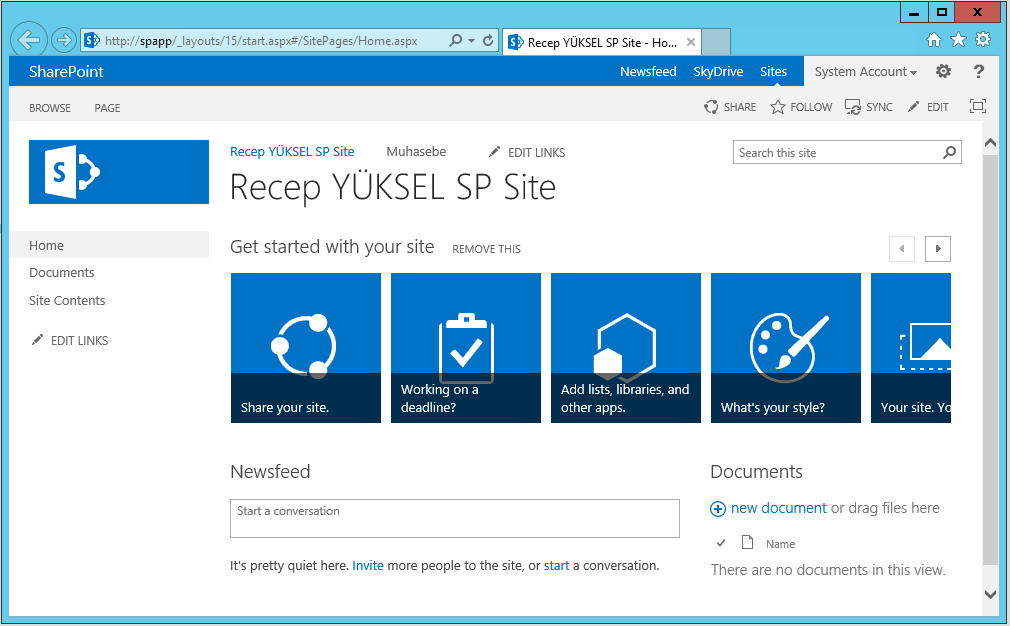Click the start a conversation link
The width and height of the screenshot is (1010, 626).
click(557, 565)
